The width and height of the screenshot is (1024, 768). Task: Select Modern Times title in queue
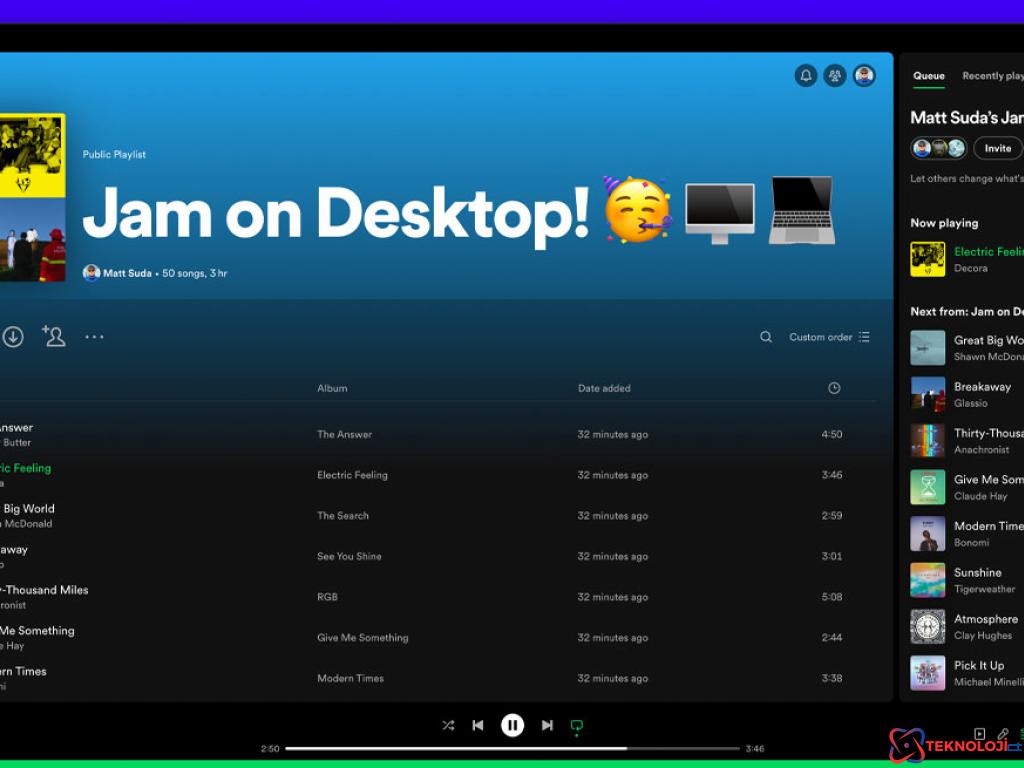pos(989,526)
